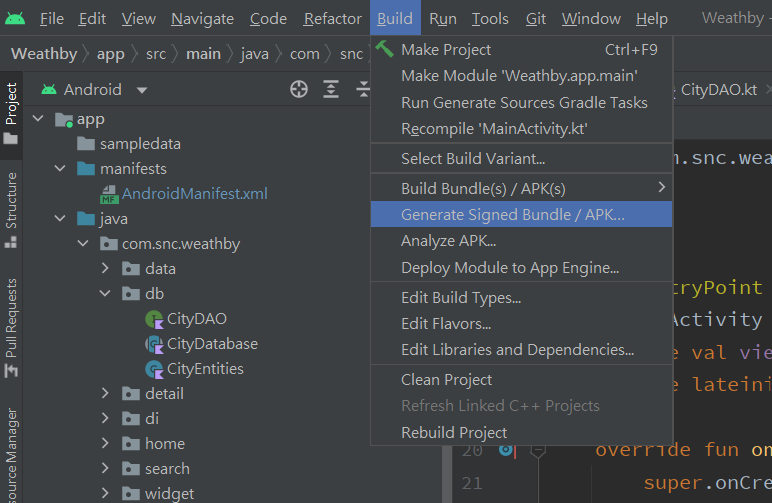Expand the search package
This screenshot has height=503, width=772.
coord(105,468)
